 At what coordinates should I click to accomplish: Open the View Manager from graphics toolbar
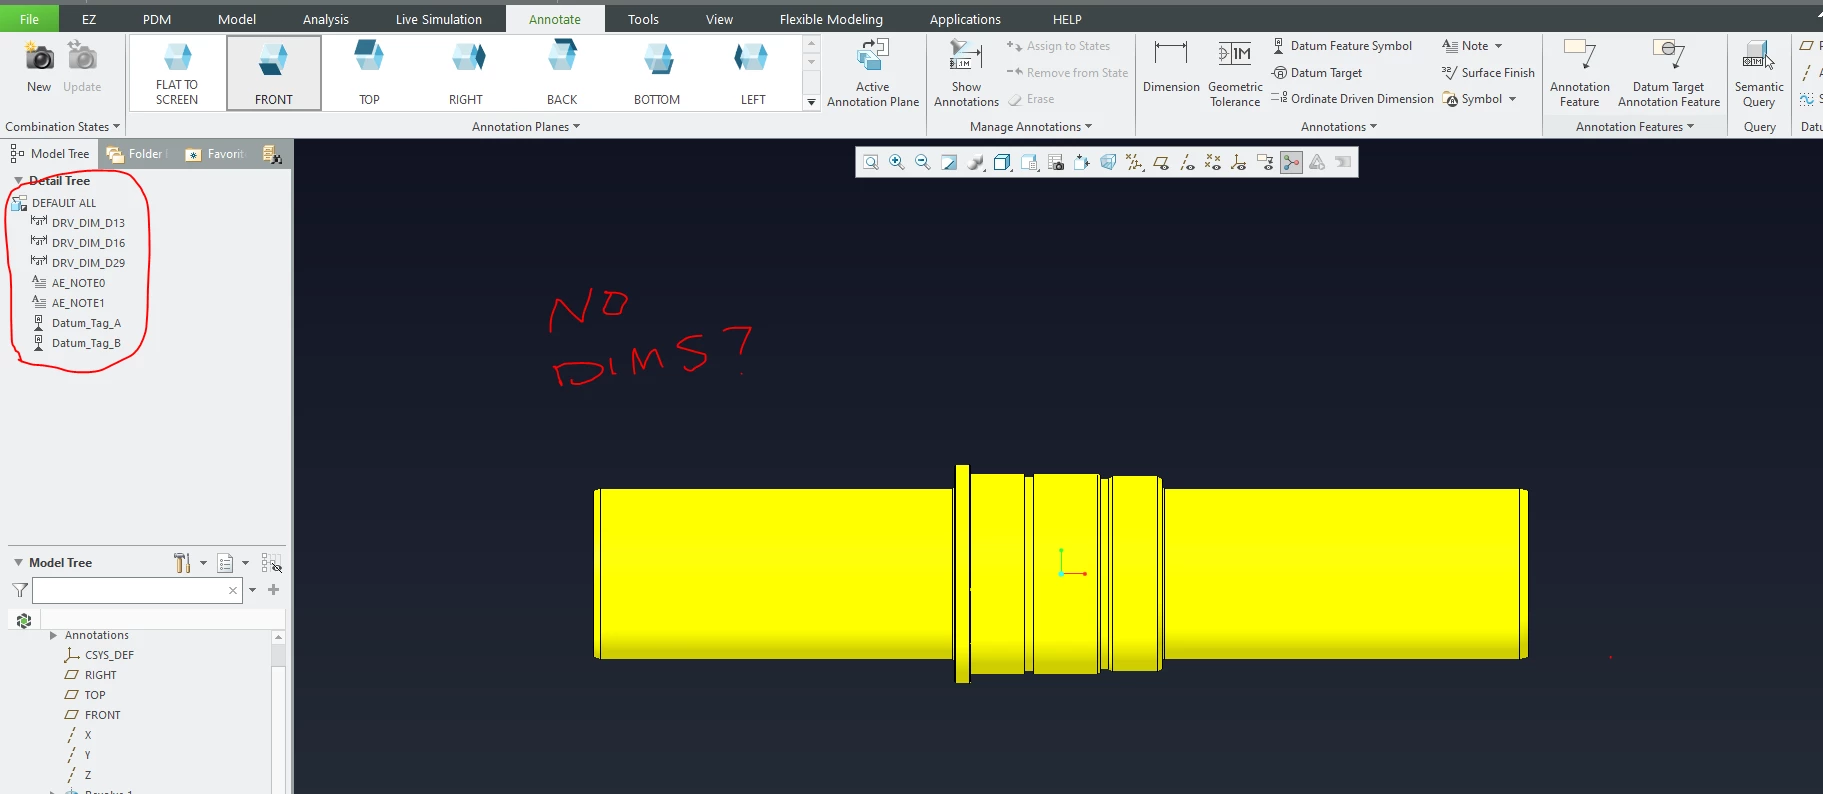click(x=1056, y=162)
